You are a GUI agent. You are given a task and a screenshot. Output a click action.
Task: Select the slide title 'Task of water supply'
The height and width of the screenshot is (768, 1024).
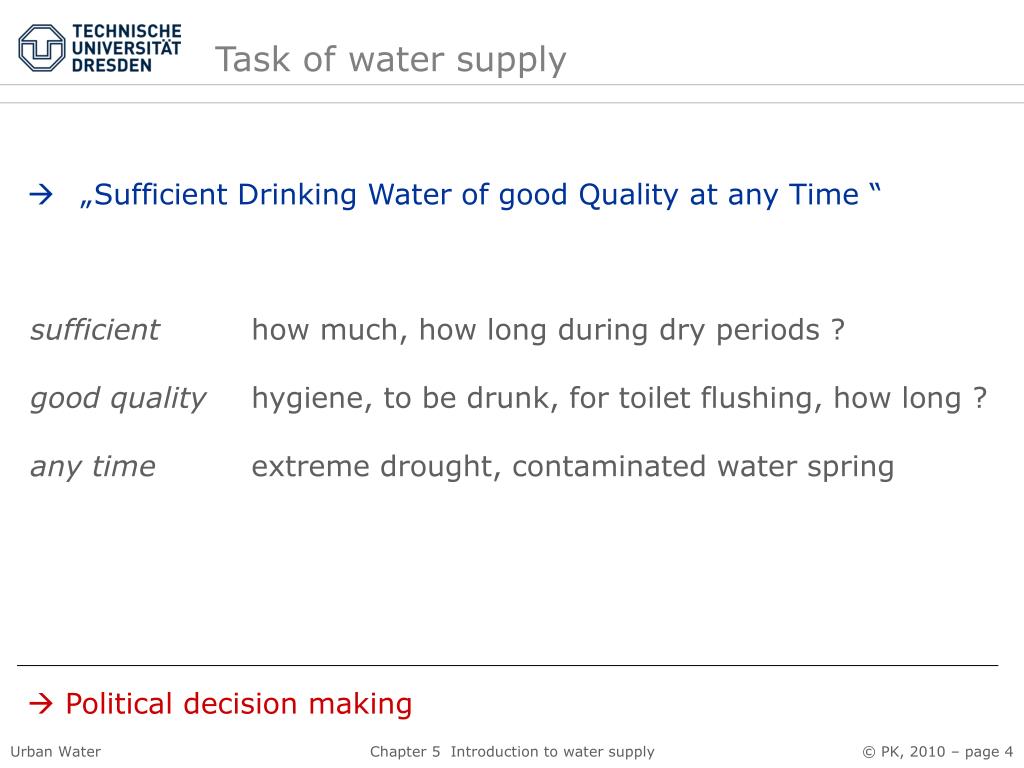coord(391,60)
